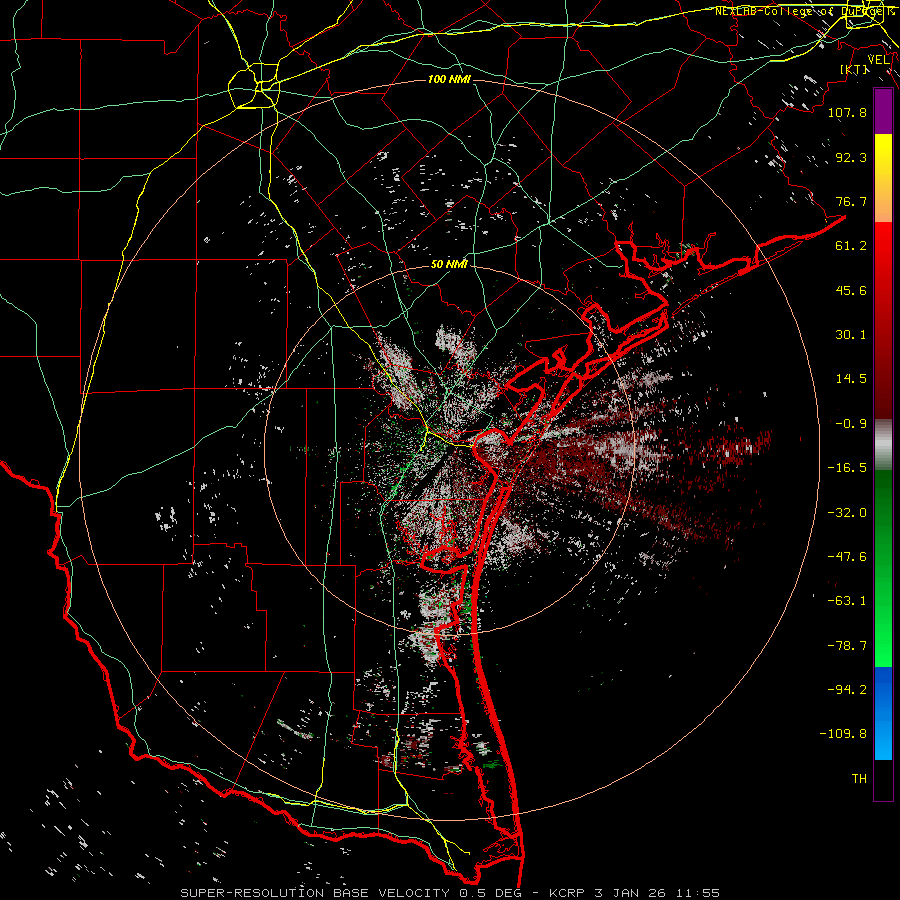Click the 61.2 legend value
Image resolution: width=900 pixels, height=900 pixels.
tap(851, 246)
